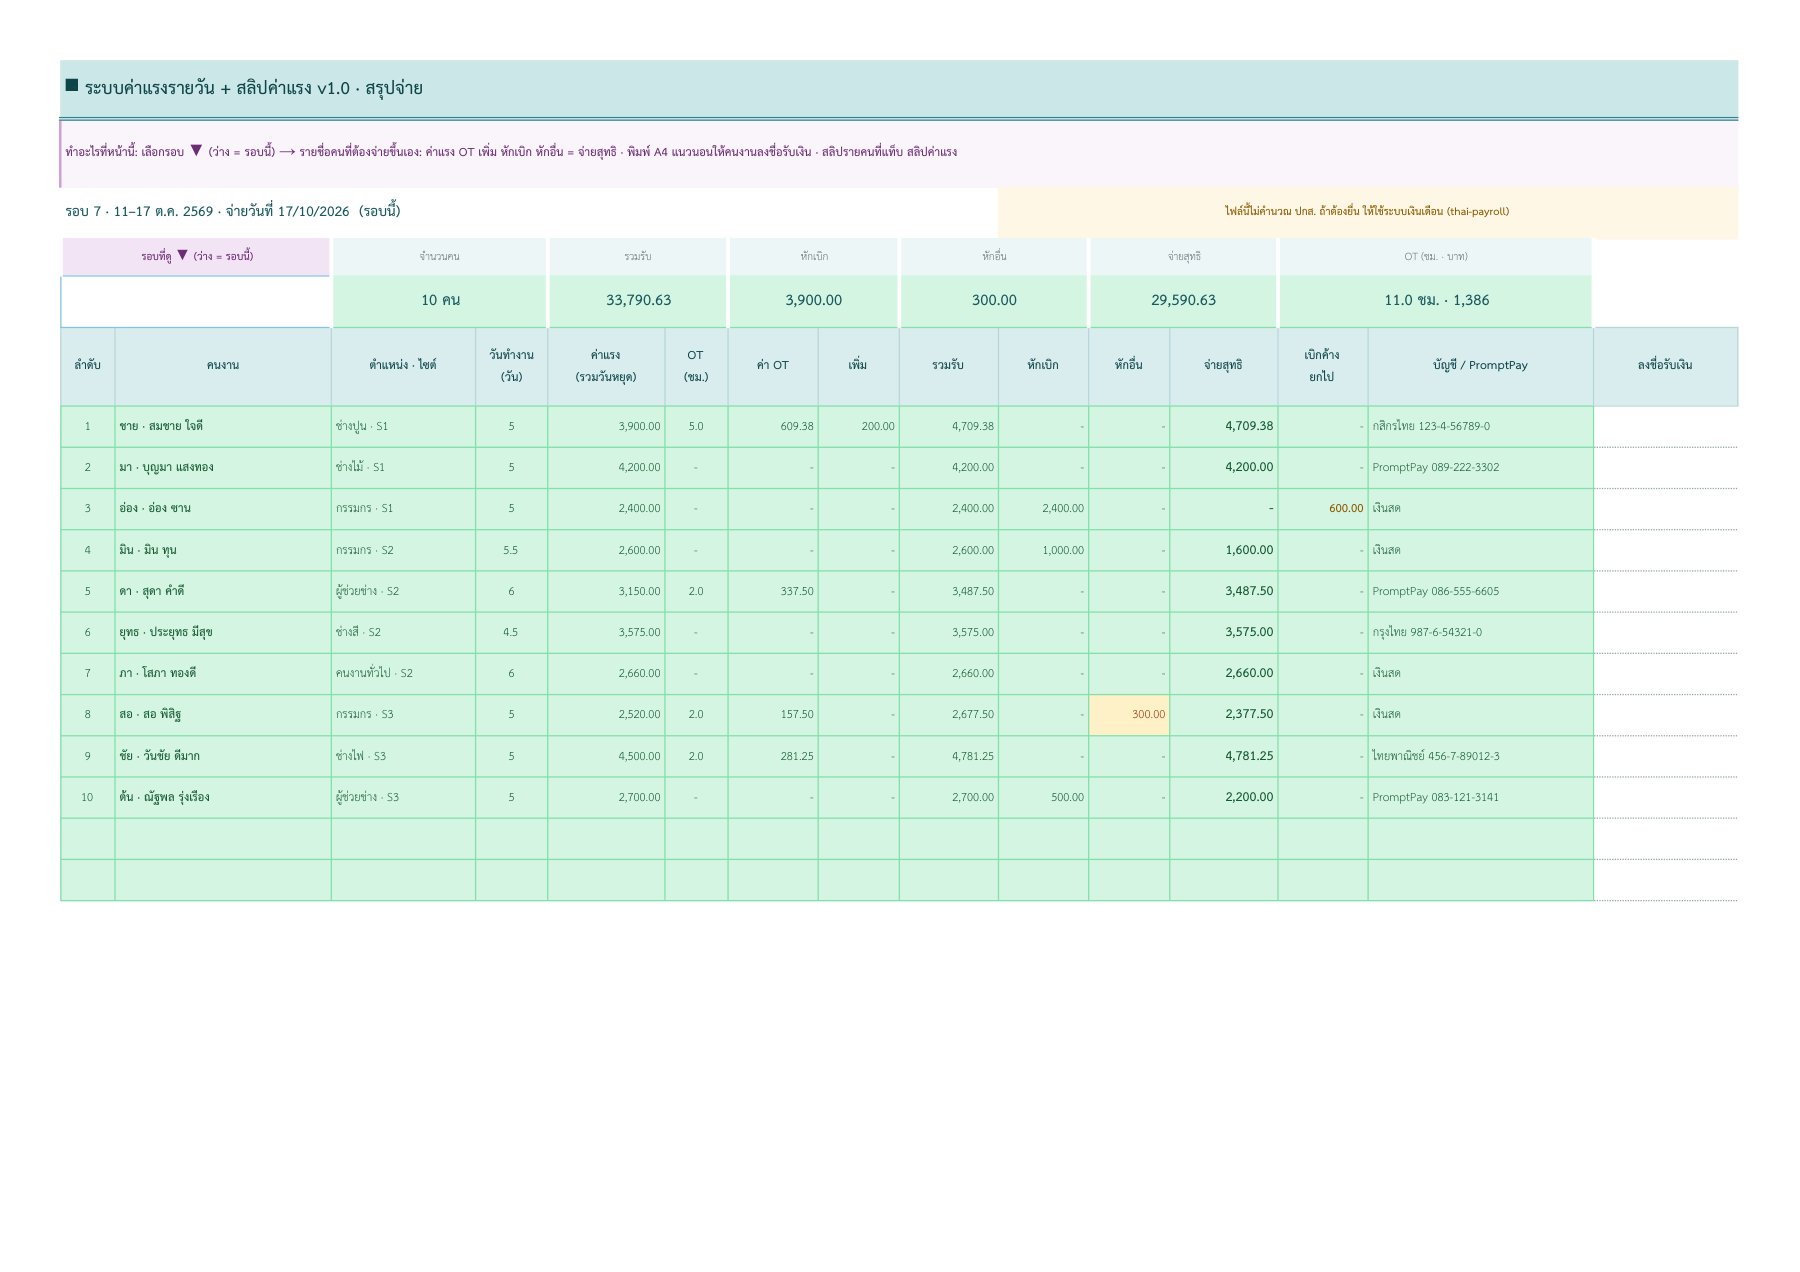Click advance deduction 2,400.00 cell
Screen dimensions: 1800x1272
[x=1043, y=508]
